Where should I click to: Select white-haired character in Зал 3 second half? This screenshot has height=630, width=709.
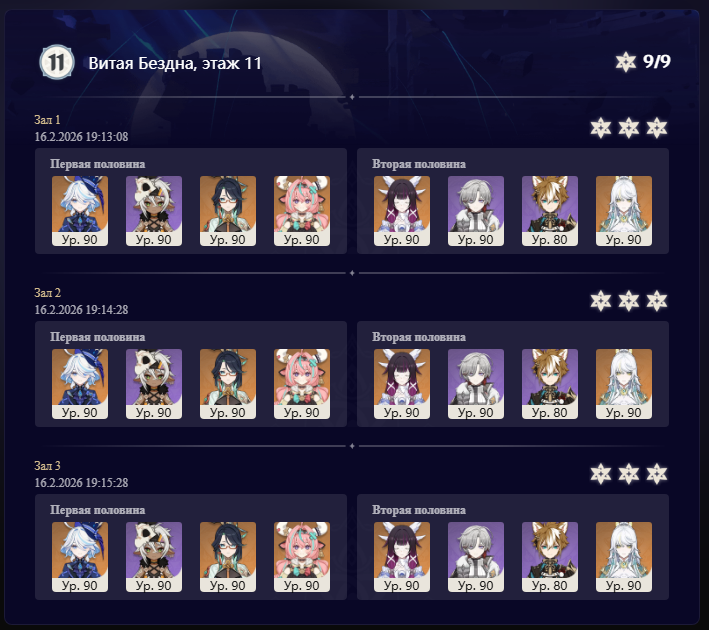click(624, 557)
